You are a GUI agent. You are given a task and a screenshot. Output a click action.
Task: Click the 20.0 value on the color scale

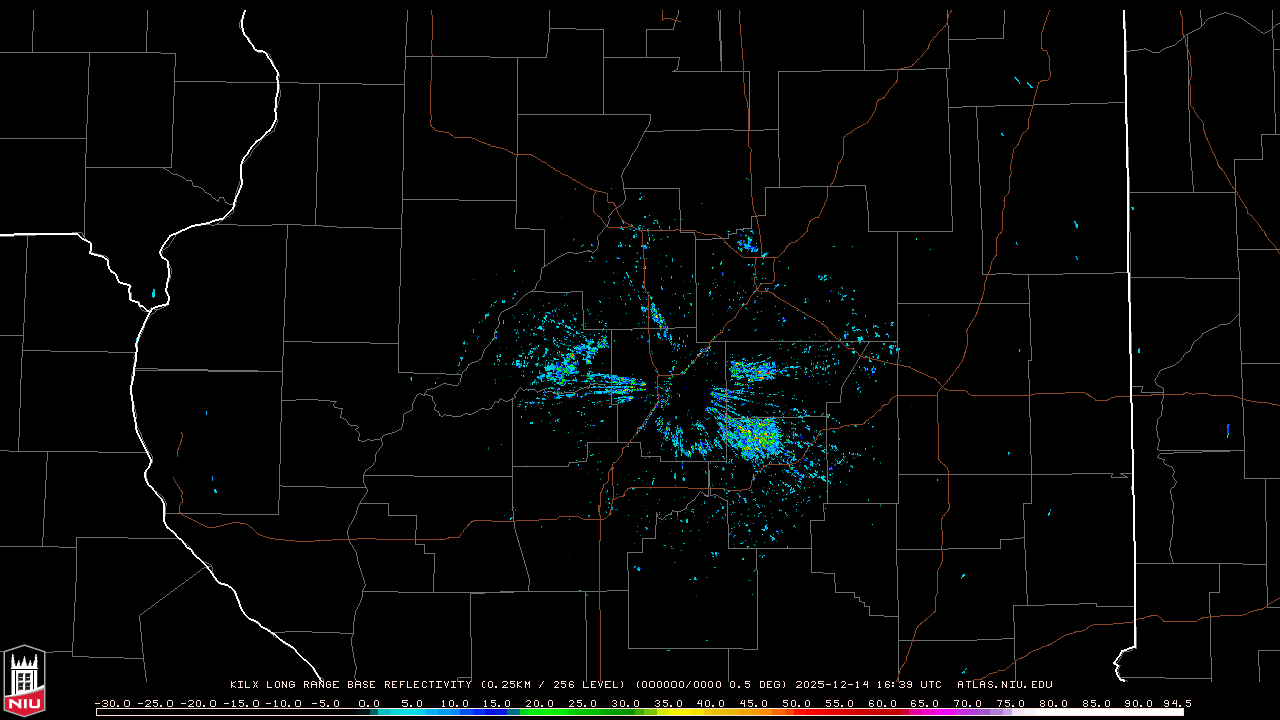pyautogui.click(x=539, y=703)
